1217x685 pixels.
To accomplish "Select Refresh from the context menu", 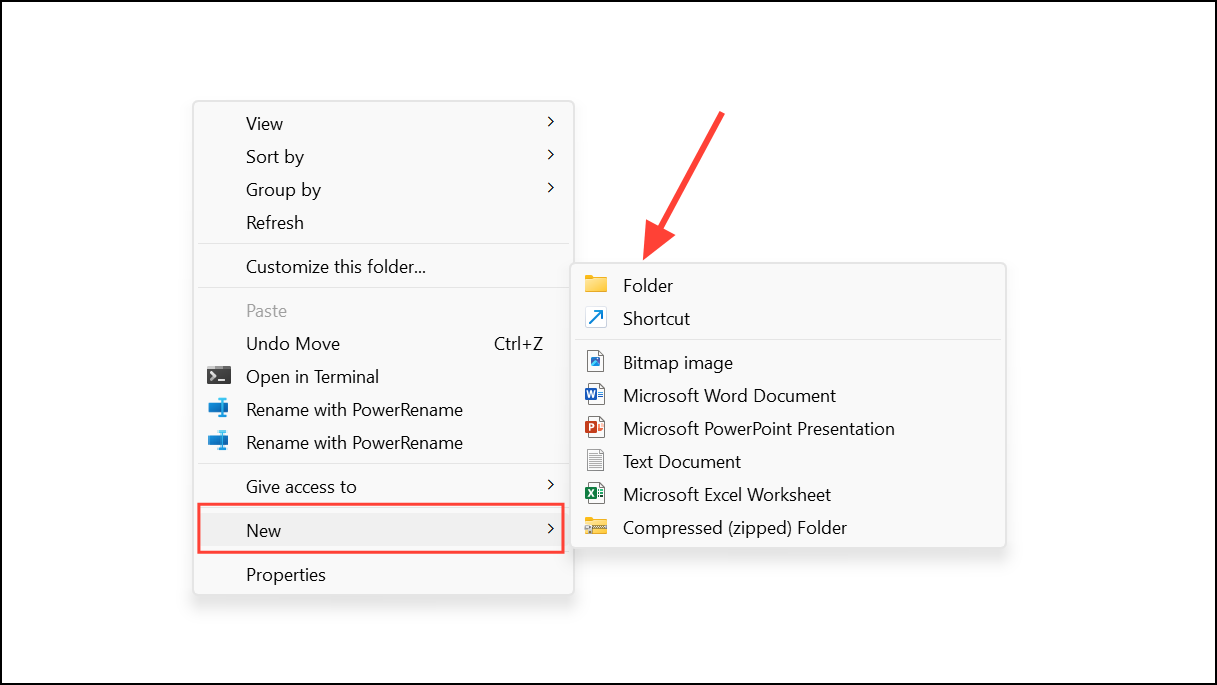I will (275, 222).
